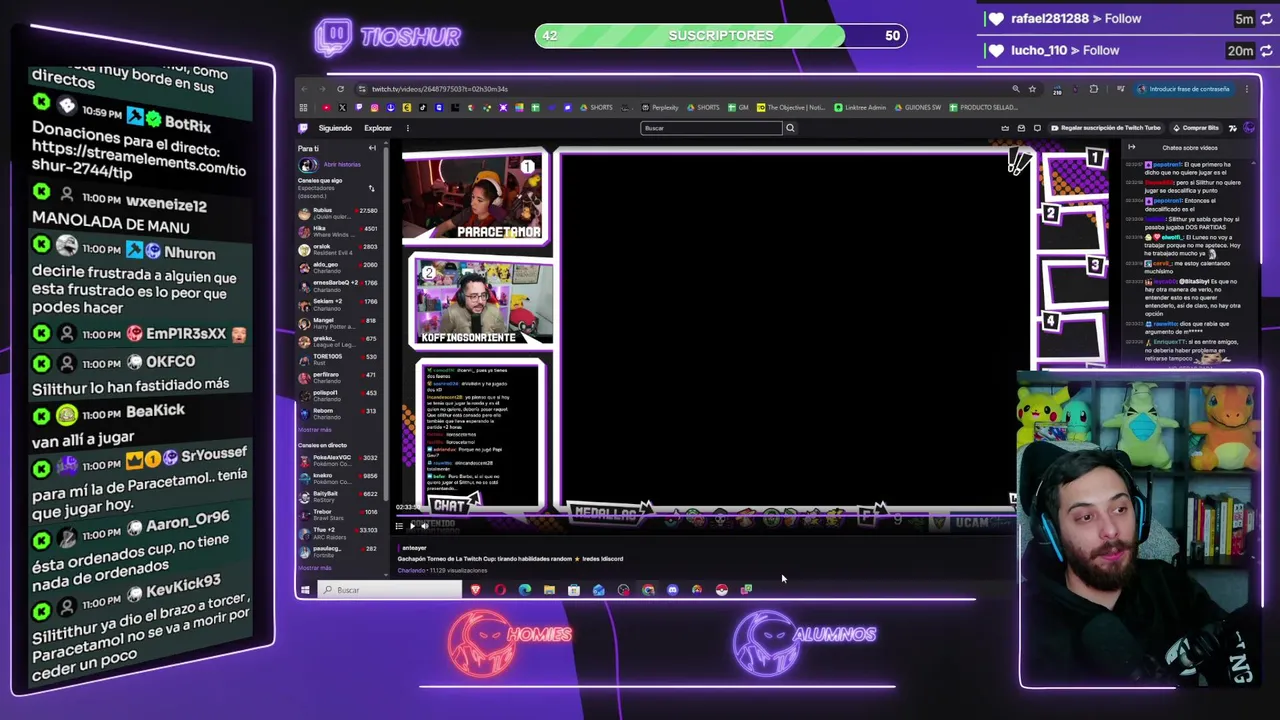Click the Twitch search magnifier button
Screen dimensions: 1280x720
click(x=790, y=128)
